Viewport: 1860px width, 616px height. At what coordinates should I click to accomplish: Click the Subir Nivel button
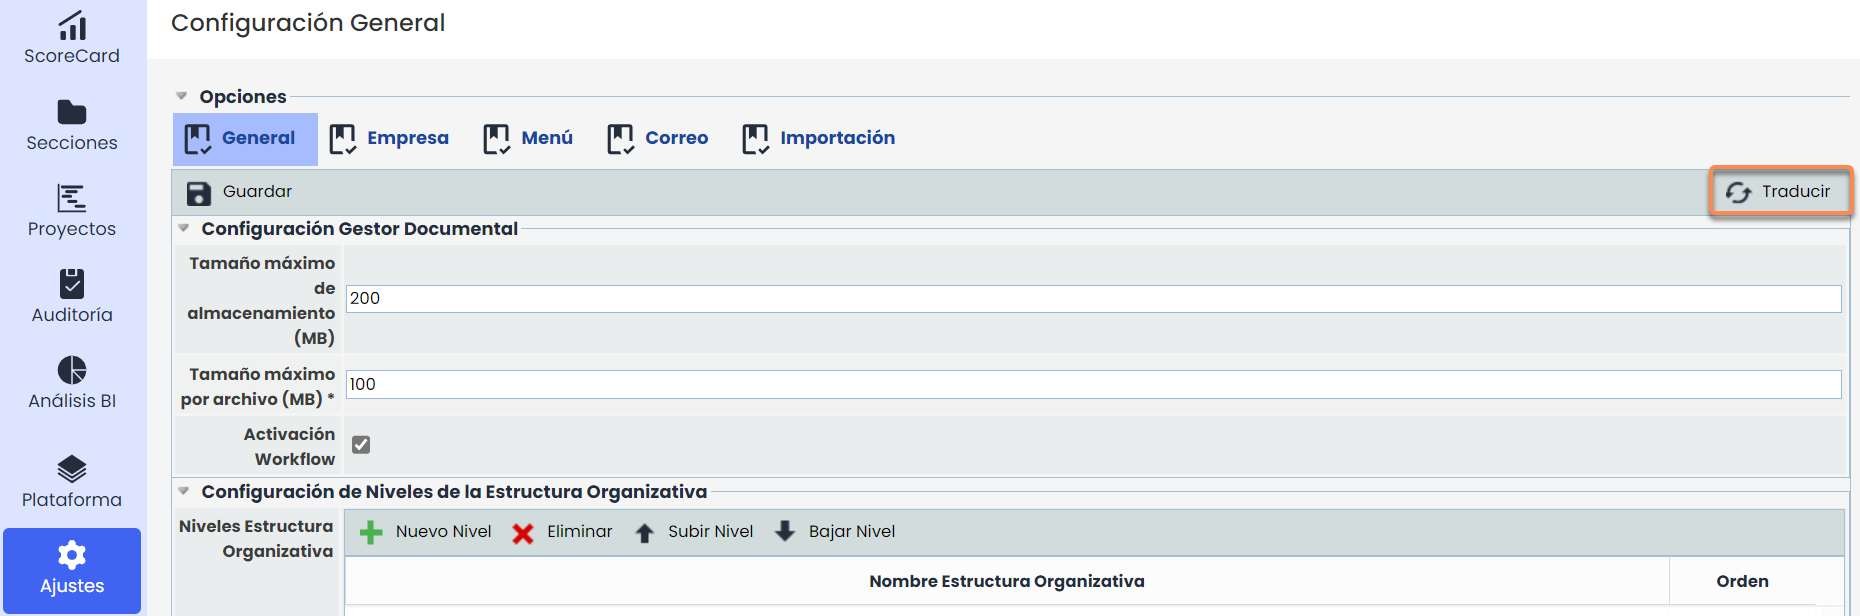(x=694, y=532)
